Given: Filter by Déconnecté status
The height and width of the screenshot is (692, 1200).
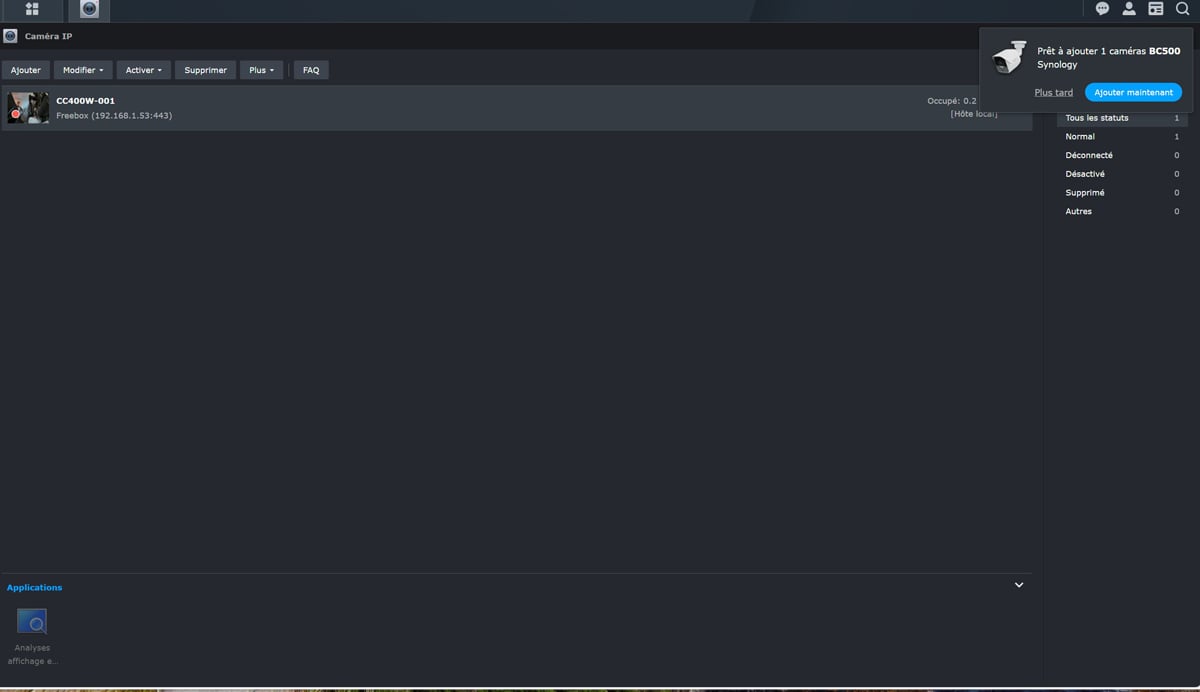Looking at the screenshot, I should 1089,156.
